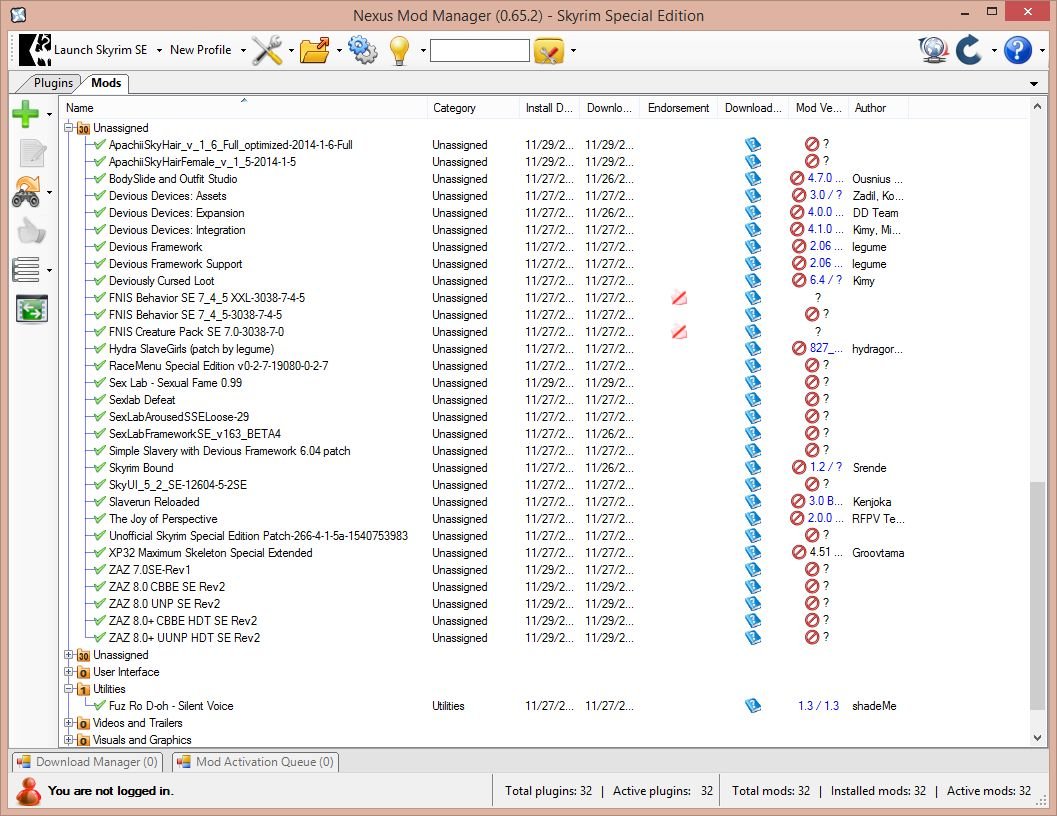
Task: Sort by the Endorsement column header
Action: click(678, 108)
